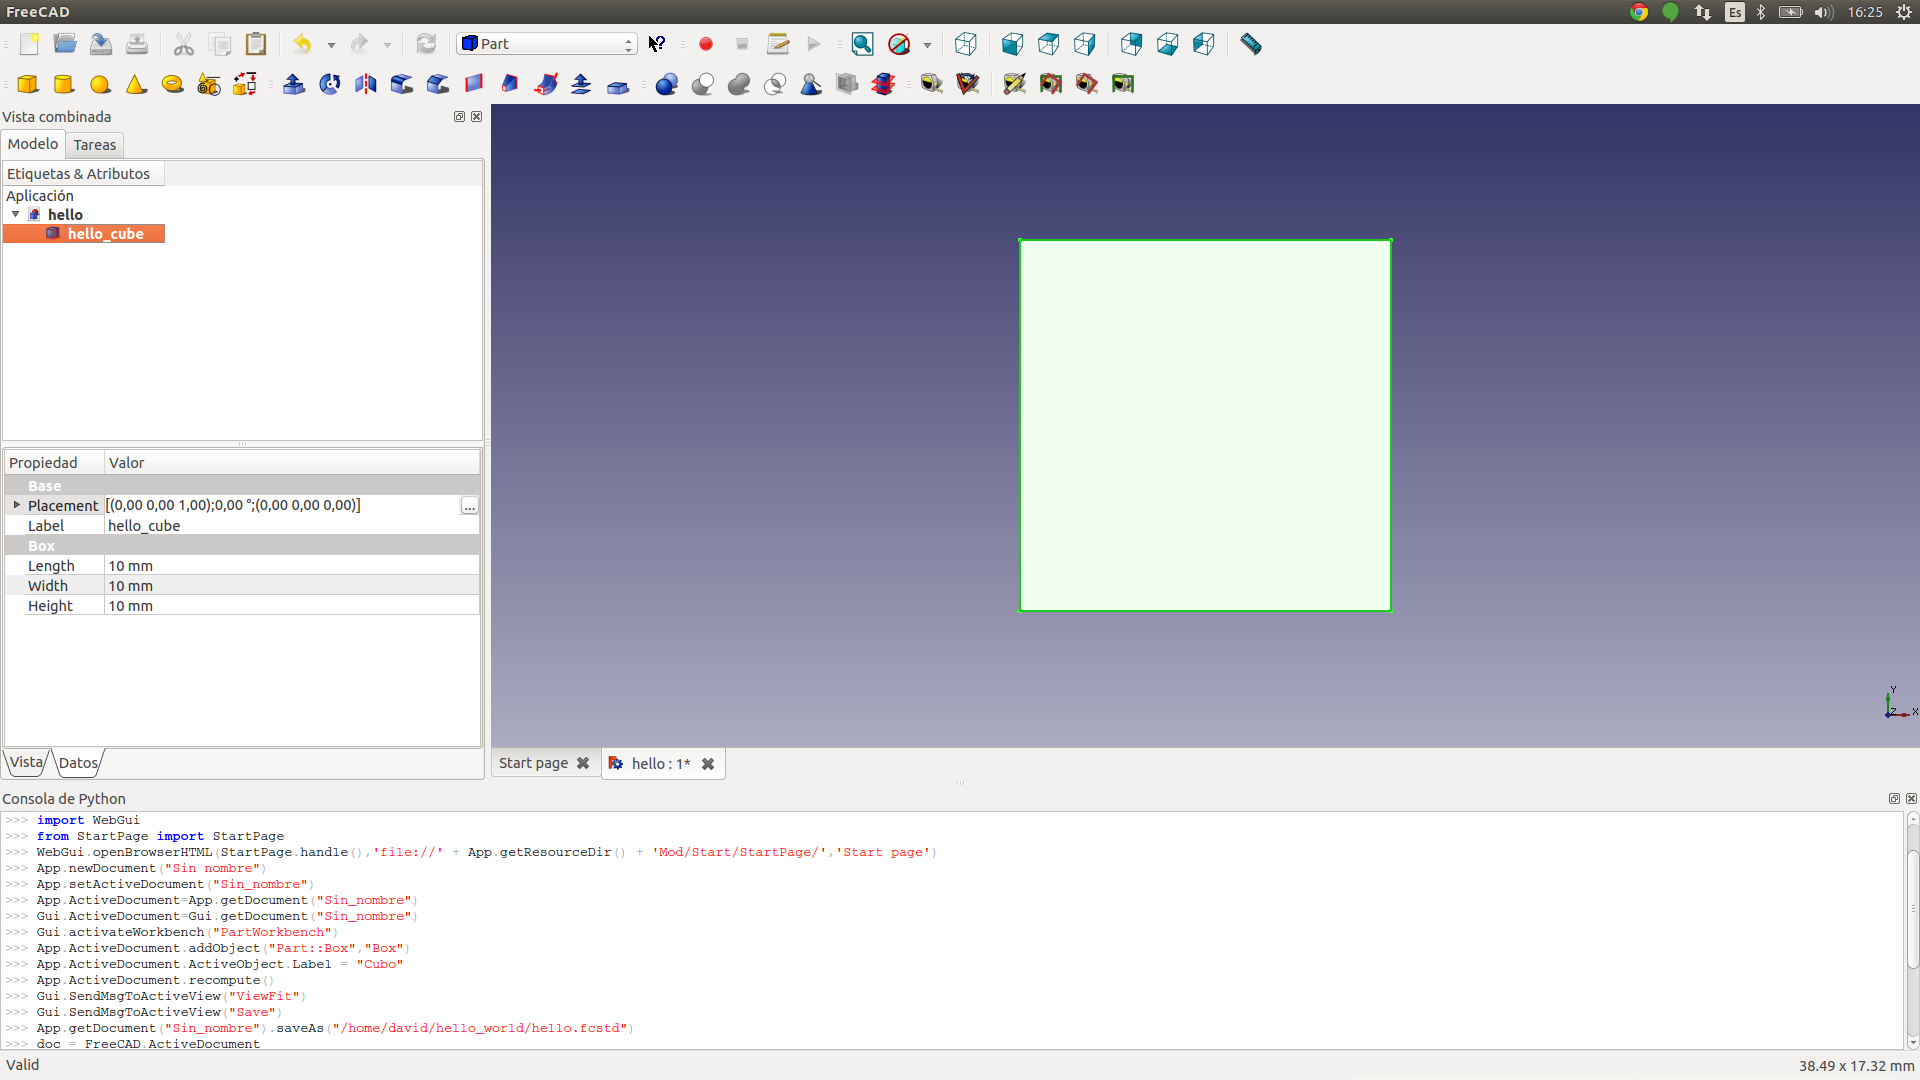Open the undo history dropdown arrow
Viewport: 1920px width, 1080px height.
[331, 45]
